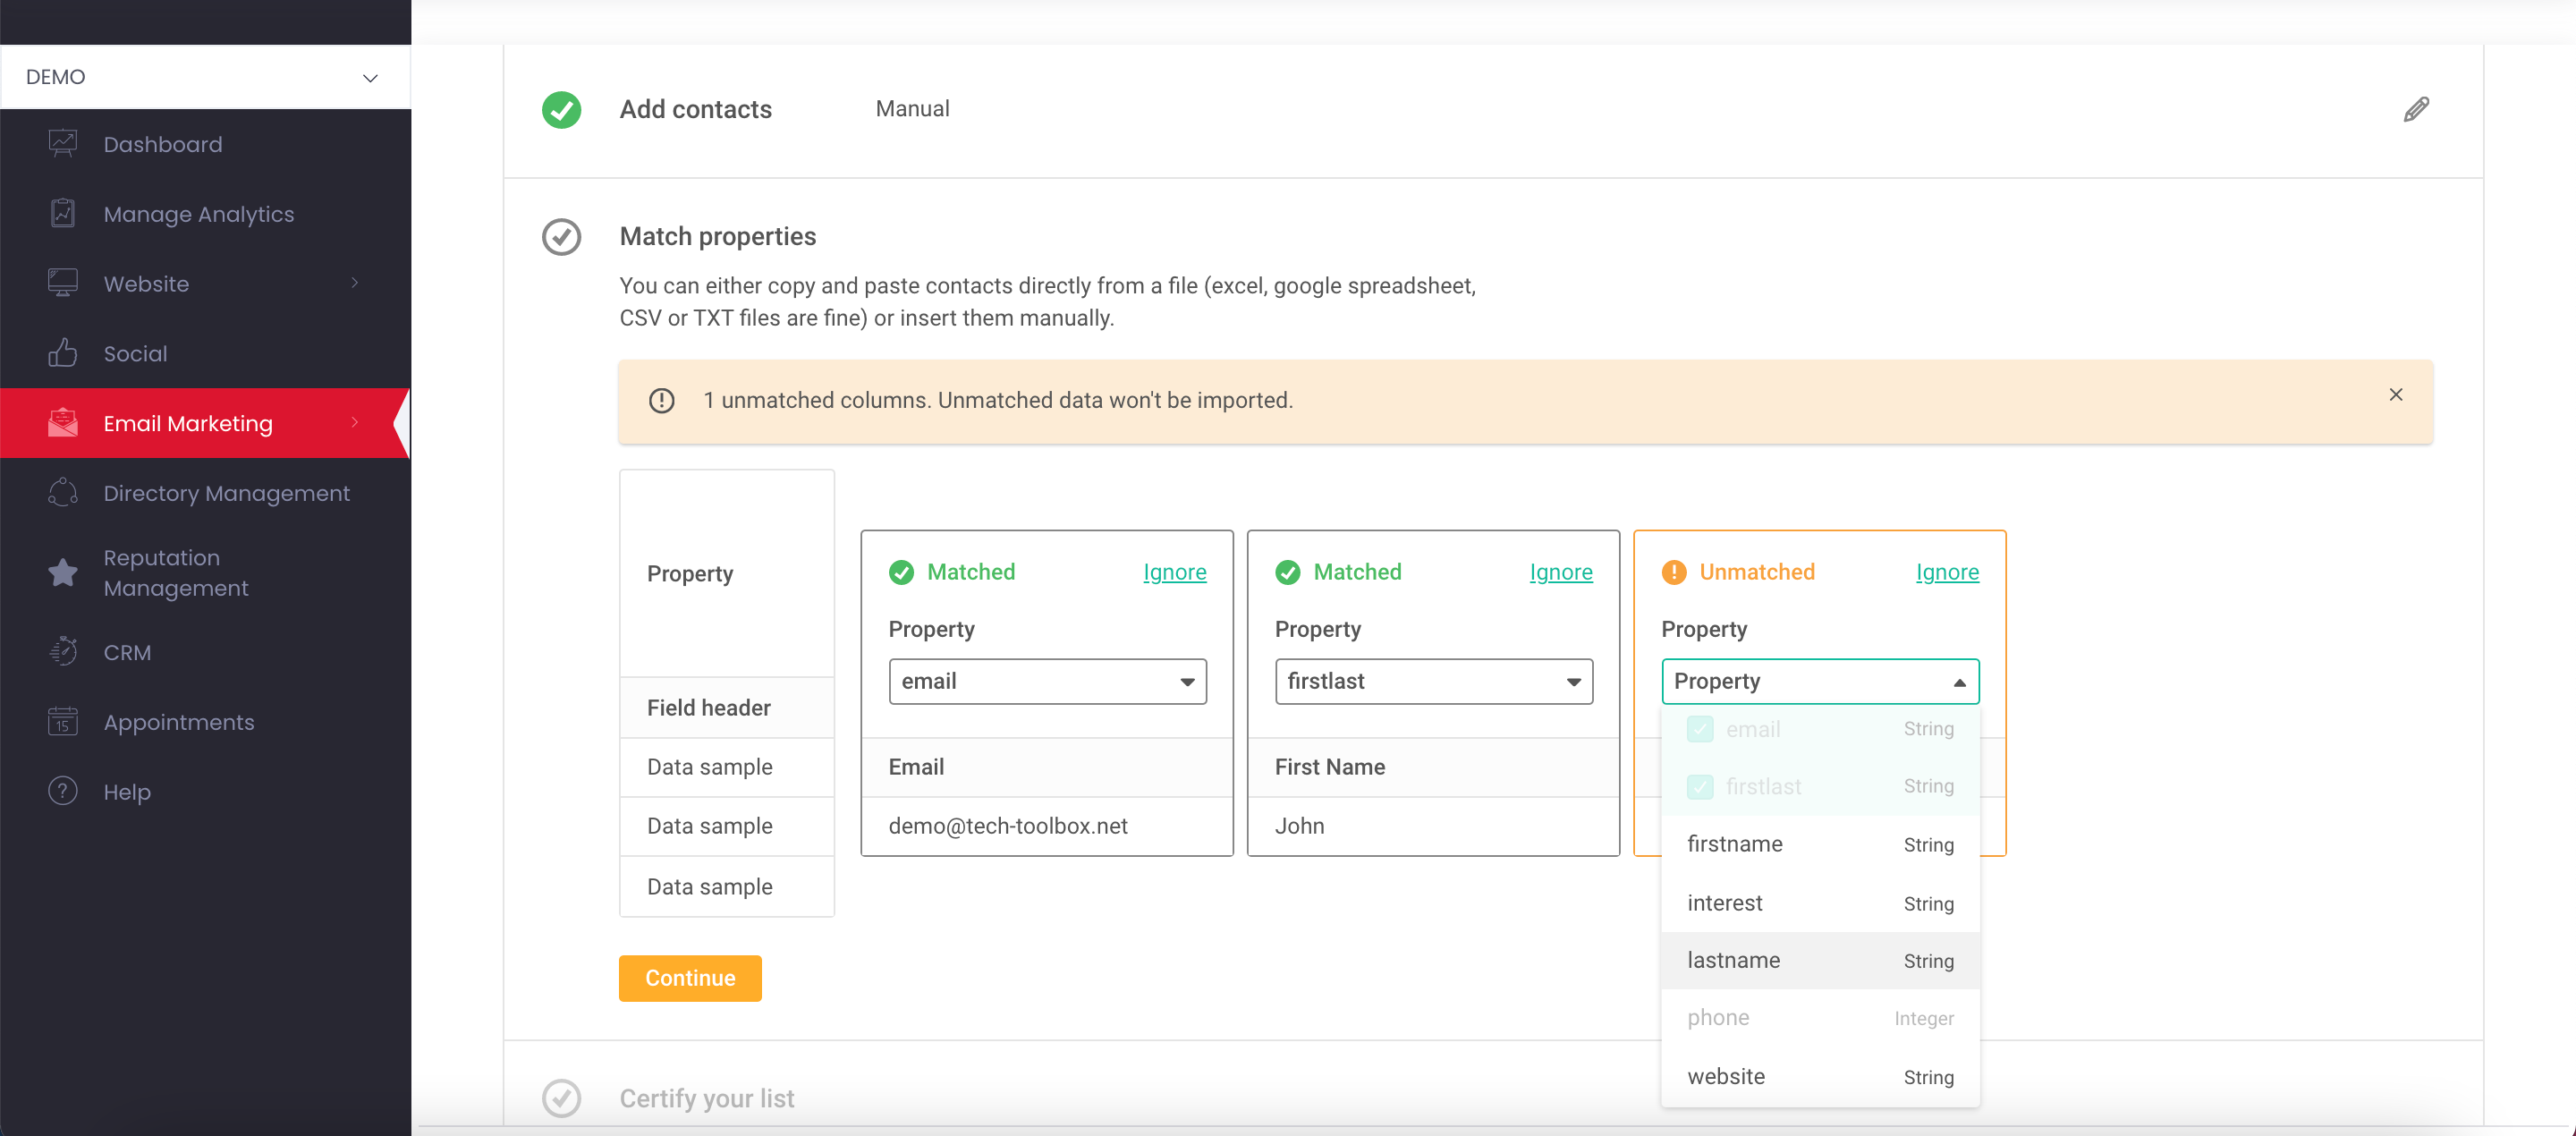The width and height of the screenshot is (2576, 1136).
Task: Click the Match properties step check circle
Action: point(561,237)
